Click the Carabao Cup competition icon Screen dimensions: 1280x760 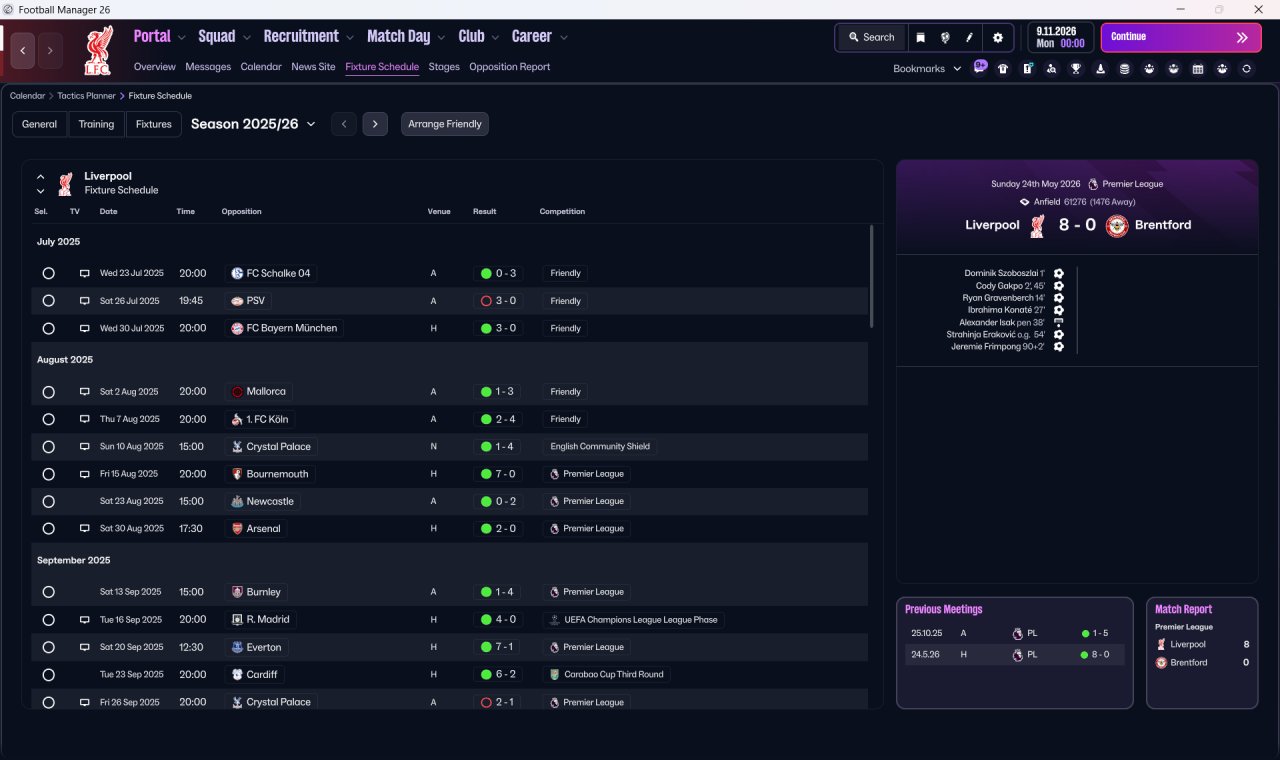[555, 675]
